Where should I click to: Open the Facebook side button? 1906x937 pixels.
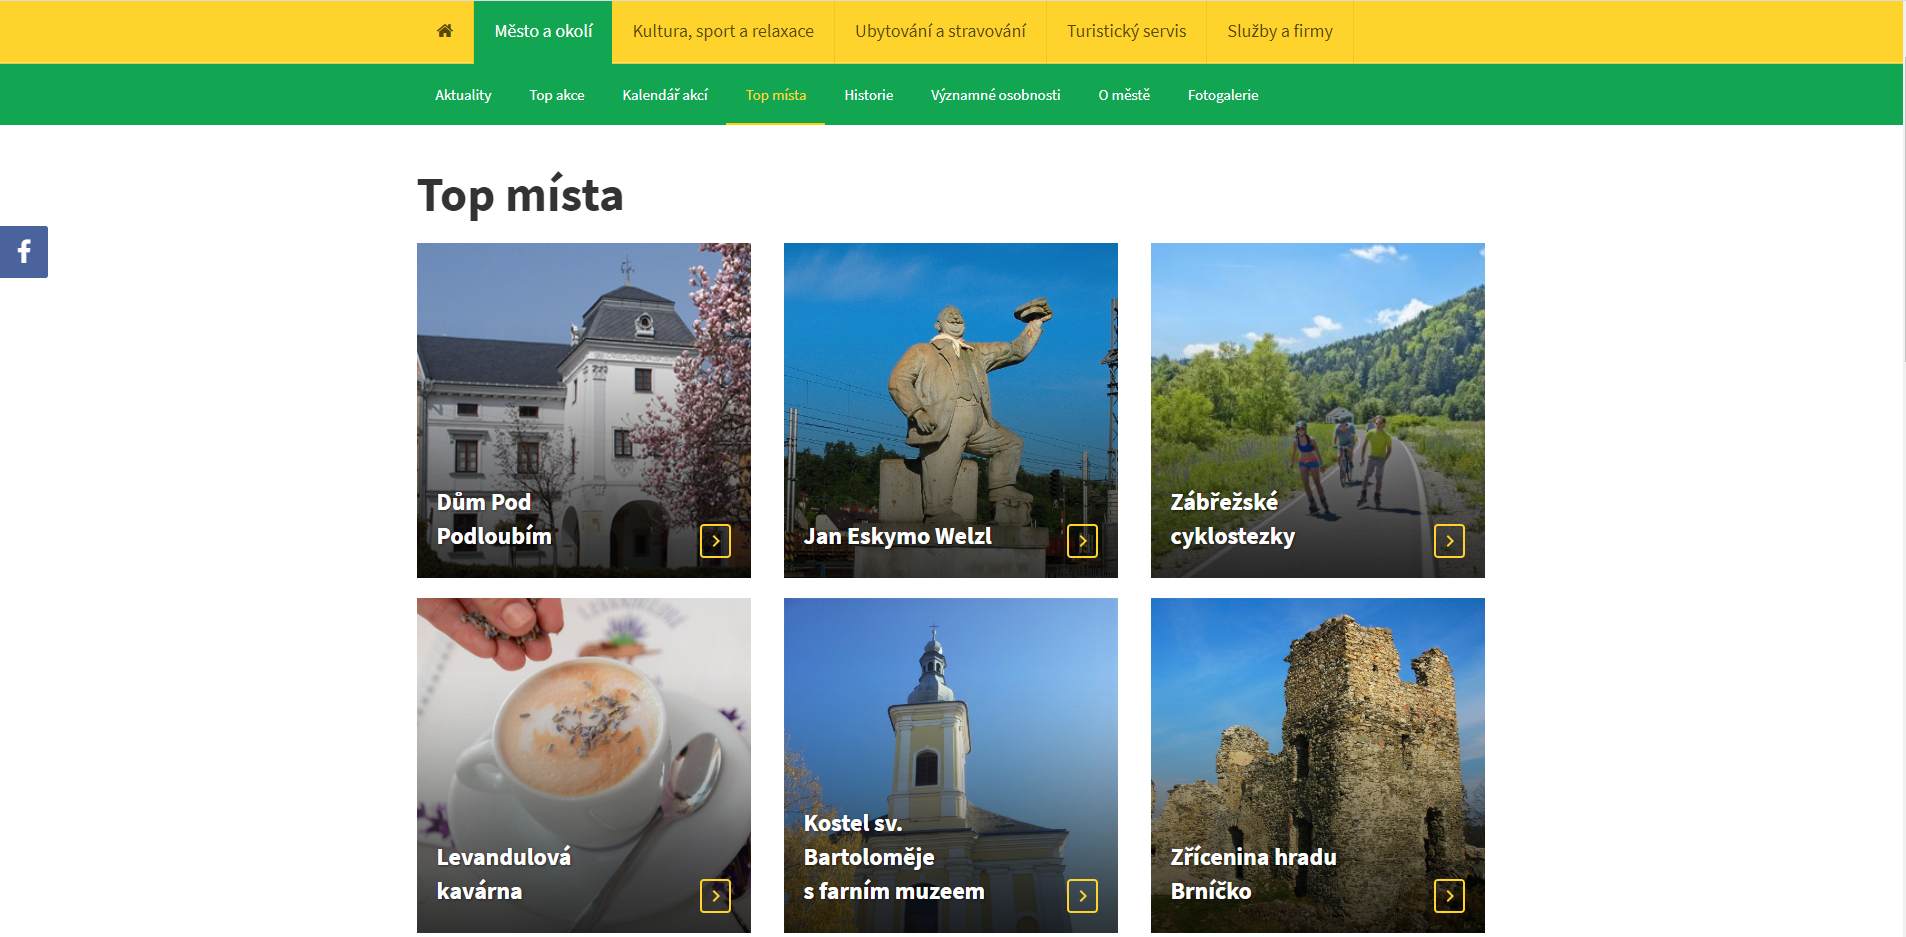coord(24,252)
